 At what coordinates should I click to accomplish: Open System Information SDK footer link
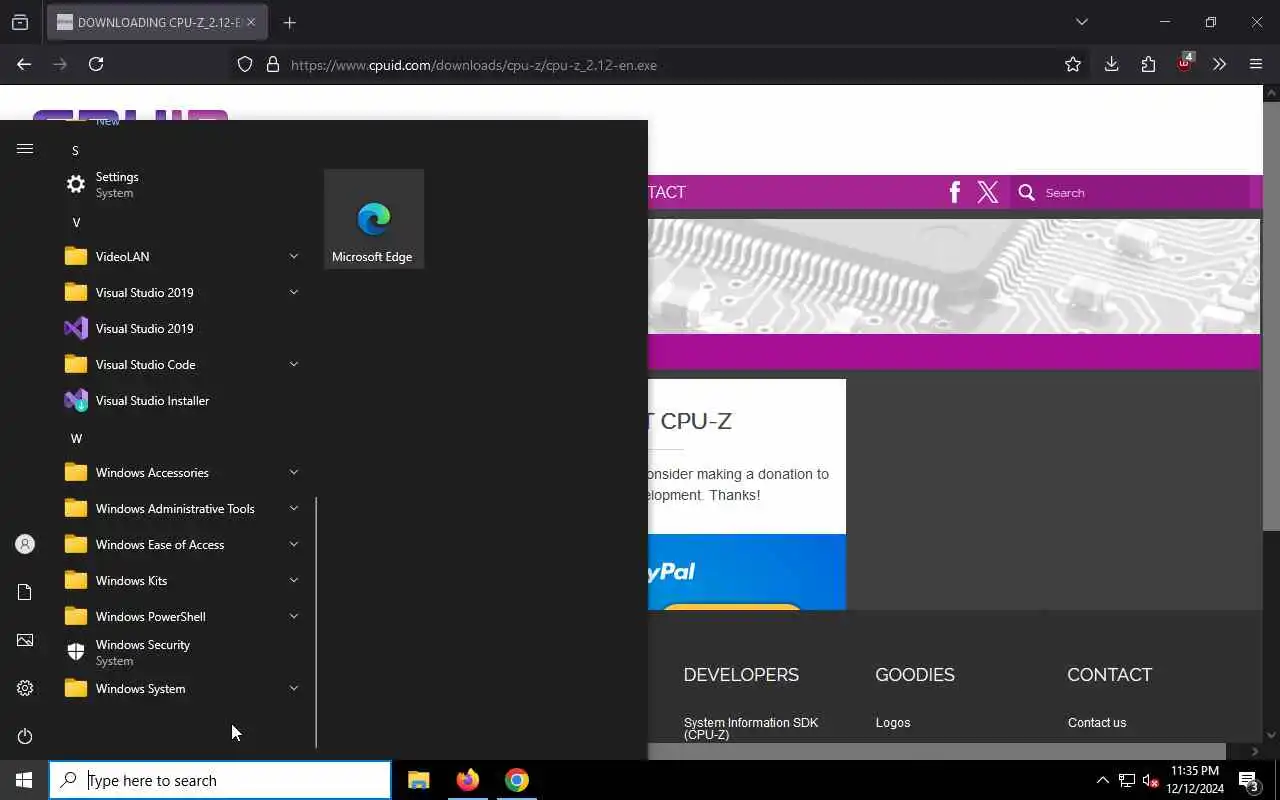[x=751, y=728]
